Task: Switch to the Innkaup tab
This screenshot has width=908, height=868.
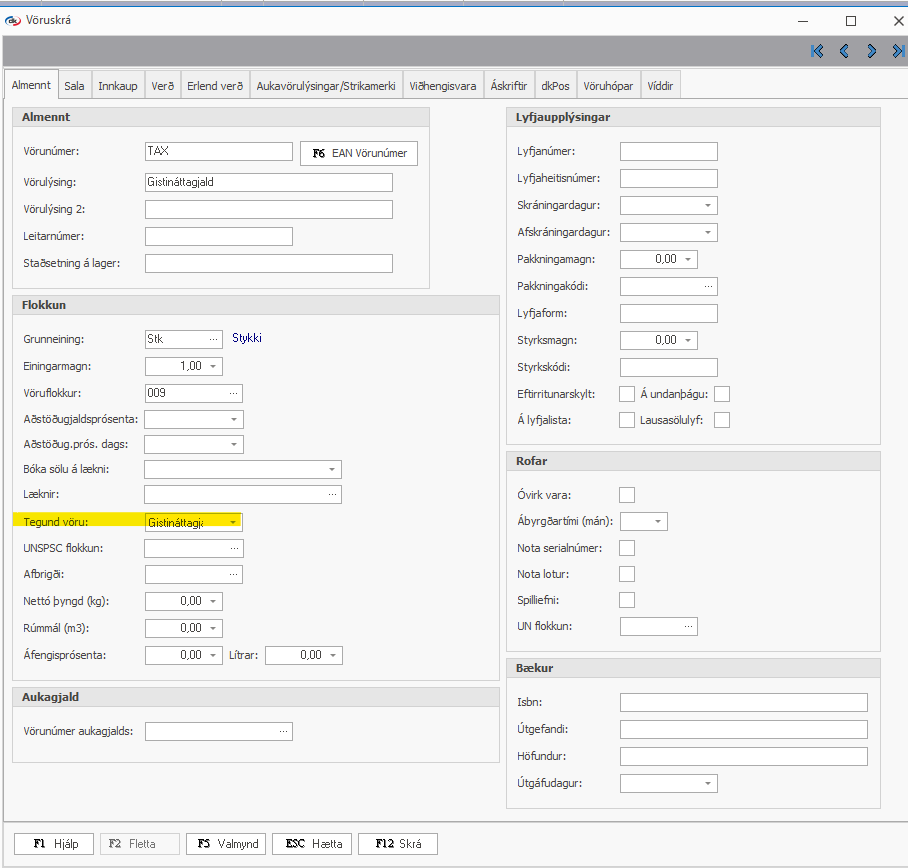Action: tap(118, 86)
